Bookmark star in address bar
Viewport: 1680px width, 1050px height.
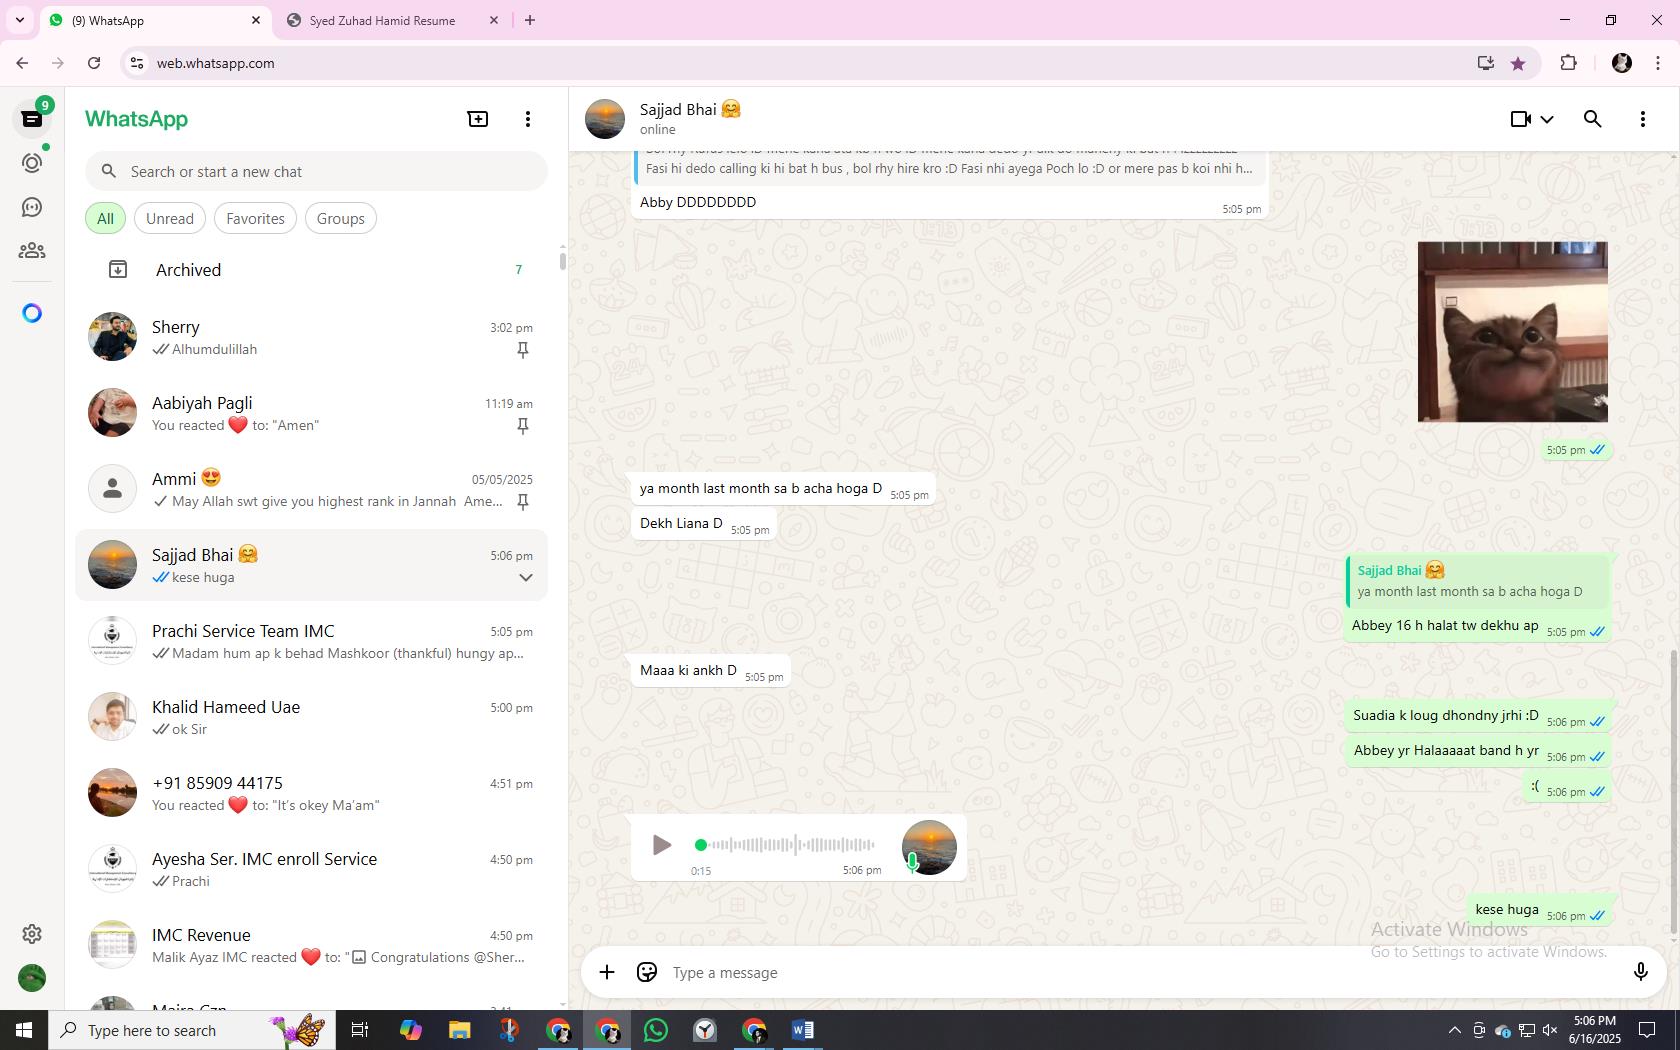pos(1518,63)
